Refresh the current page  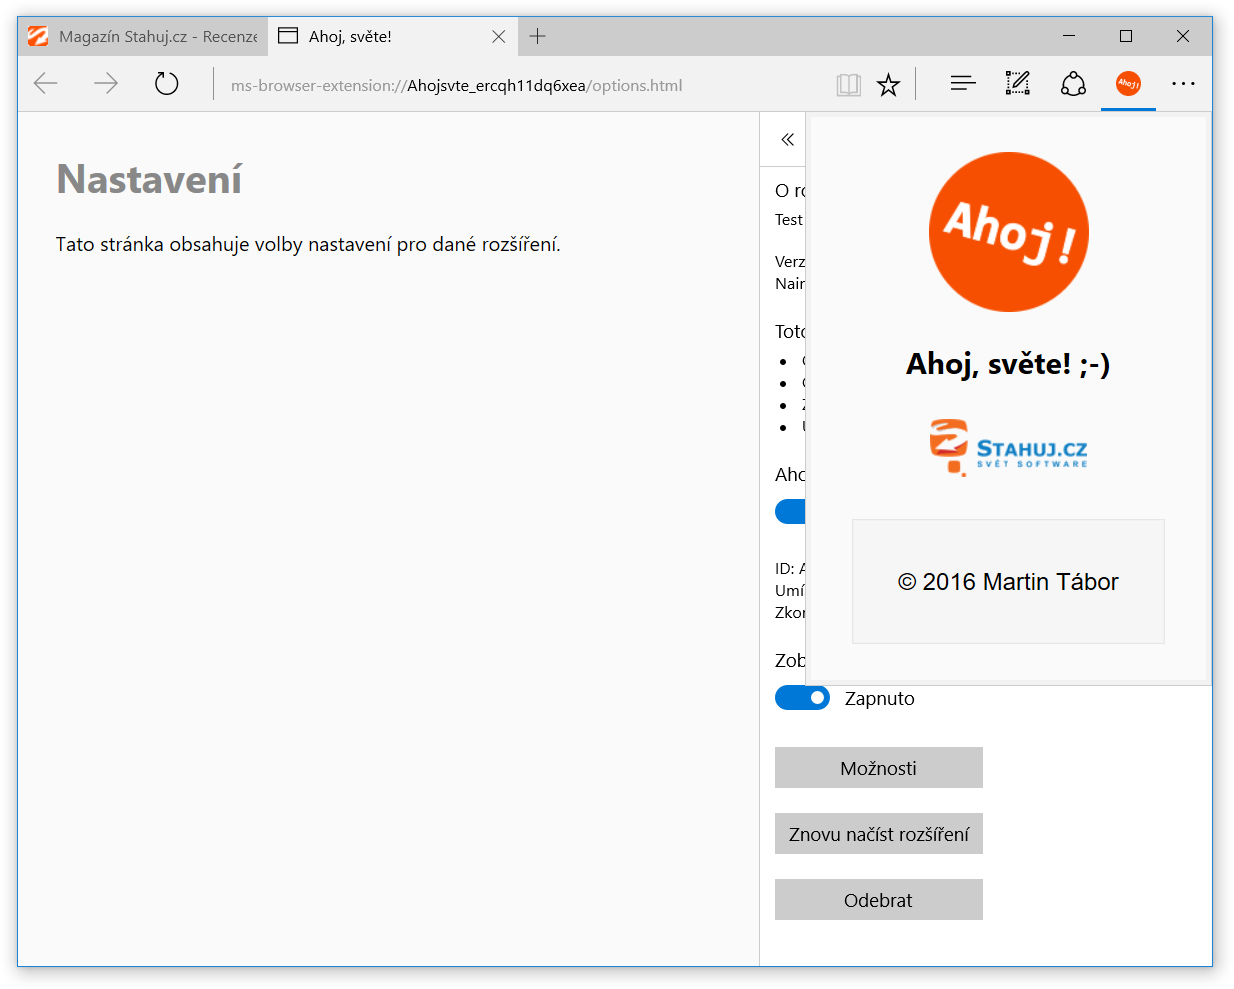click(167, 84)
